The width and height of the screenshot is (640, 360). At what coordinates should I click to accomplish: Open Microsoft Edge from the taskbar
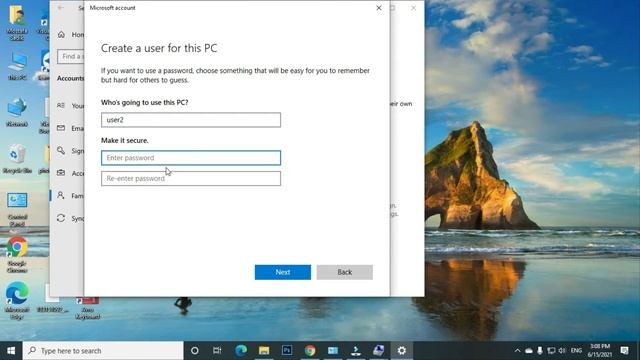point(241,351)
